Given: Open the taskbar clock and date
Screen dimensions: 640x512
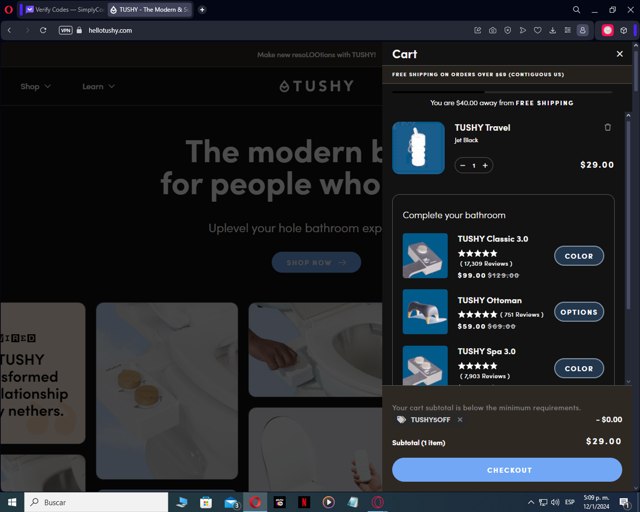Looking at the screenshot, I should (x=596, y=502).
